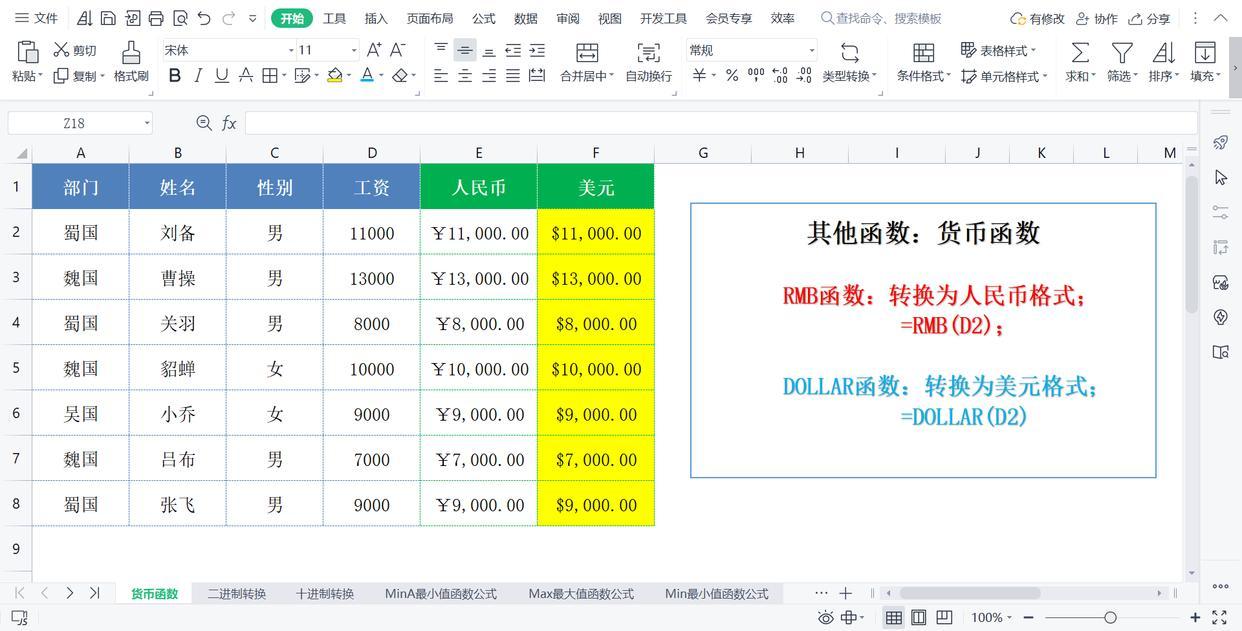Click the Print icon in quick access toolbar
This screenshot has width=1242, height=631.
156,18
